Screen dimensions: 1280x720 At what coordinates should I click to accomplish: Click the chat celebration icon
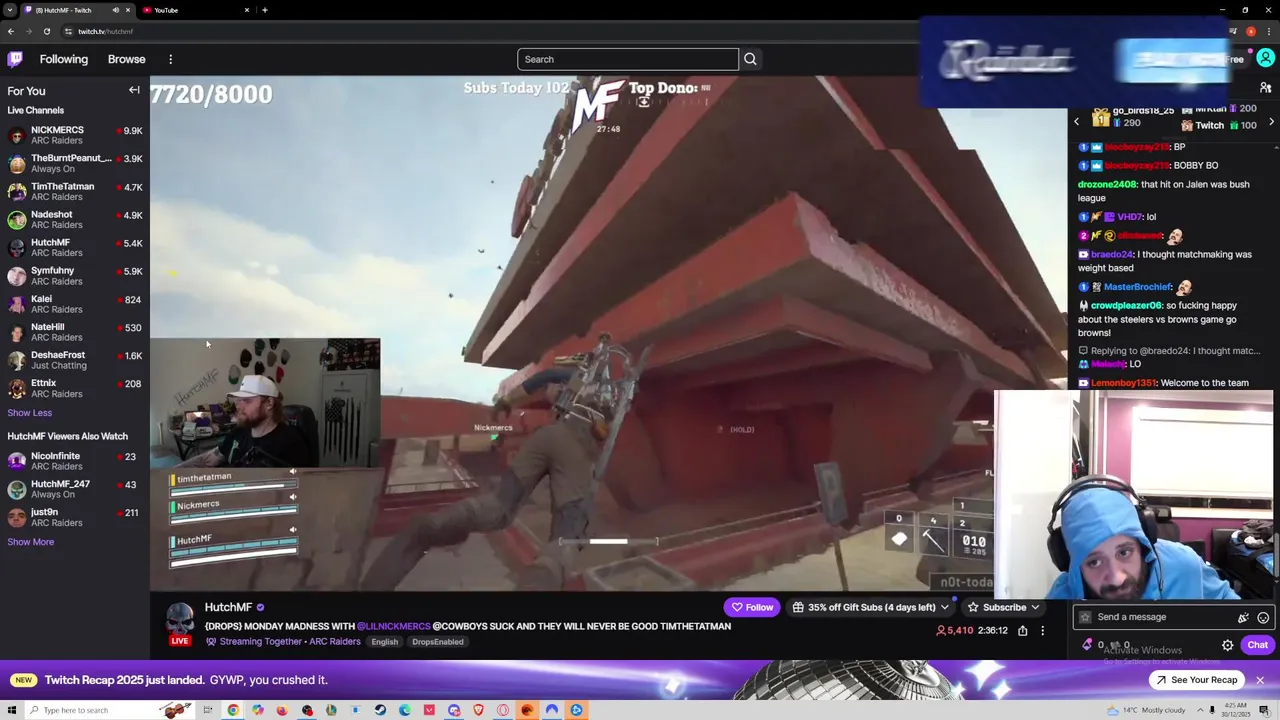click(1243, 618)
